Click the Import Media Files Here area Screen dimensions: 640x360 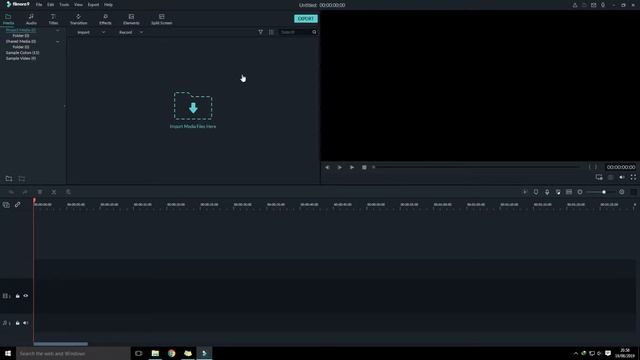(x=193, y=110)
